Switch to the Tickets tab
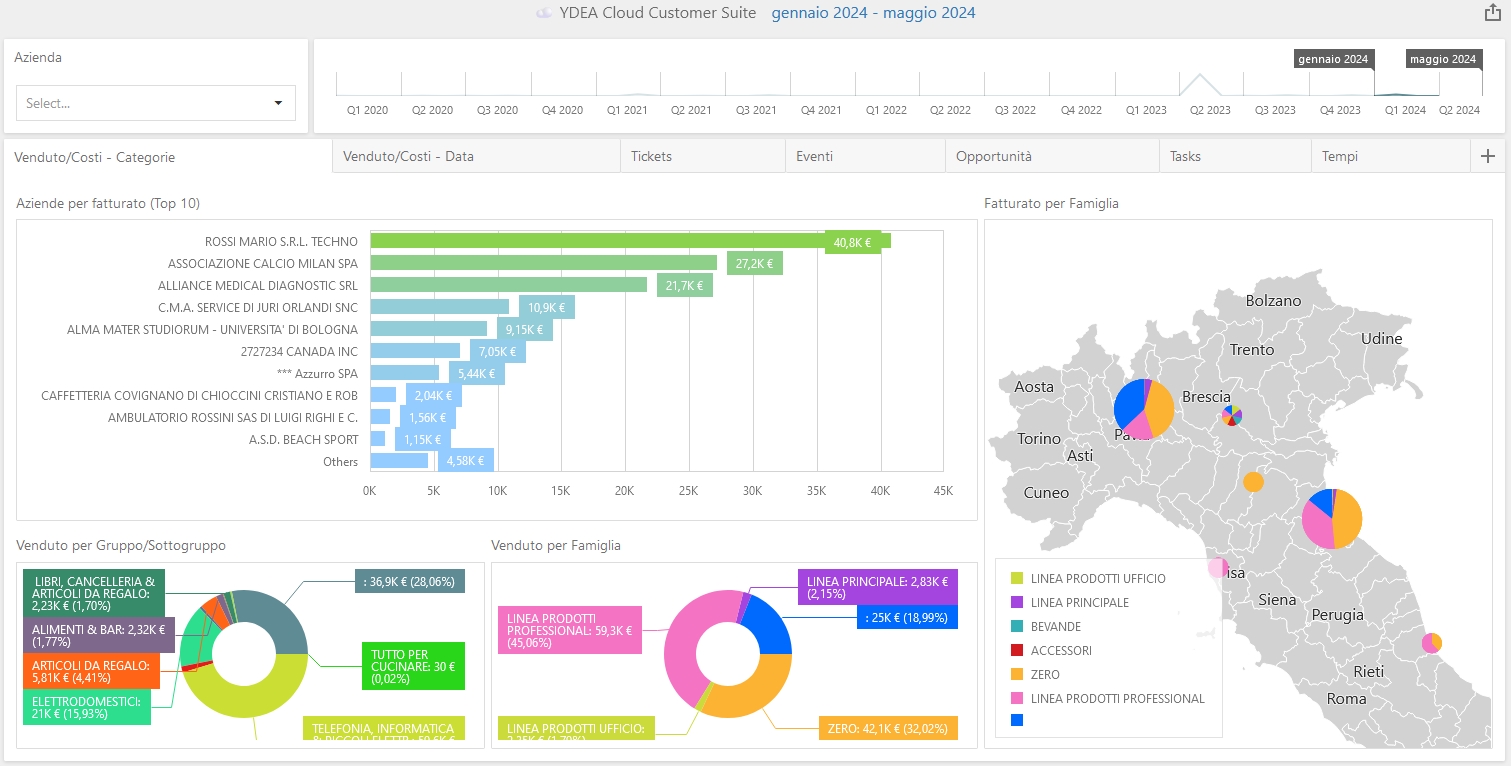Viewport: 1511px width, 766px height. [x=651, y=157]
